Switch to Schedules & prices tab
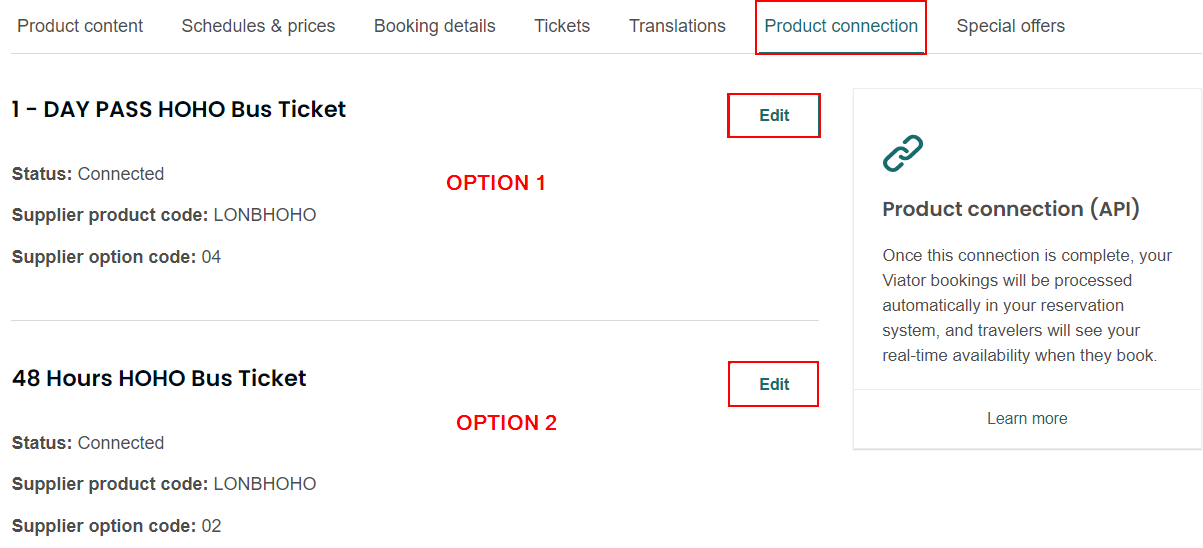Image resolution: width=1203 pixels, height=548 pixels. coord(258,26)
